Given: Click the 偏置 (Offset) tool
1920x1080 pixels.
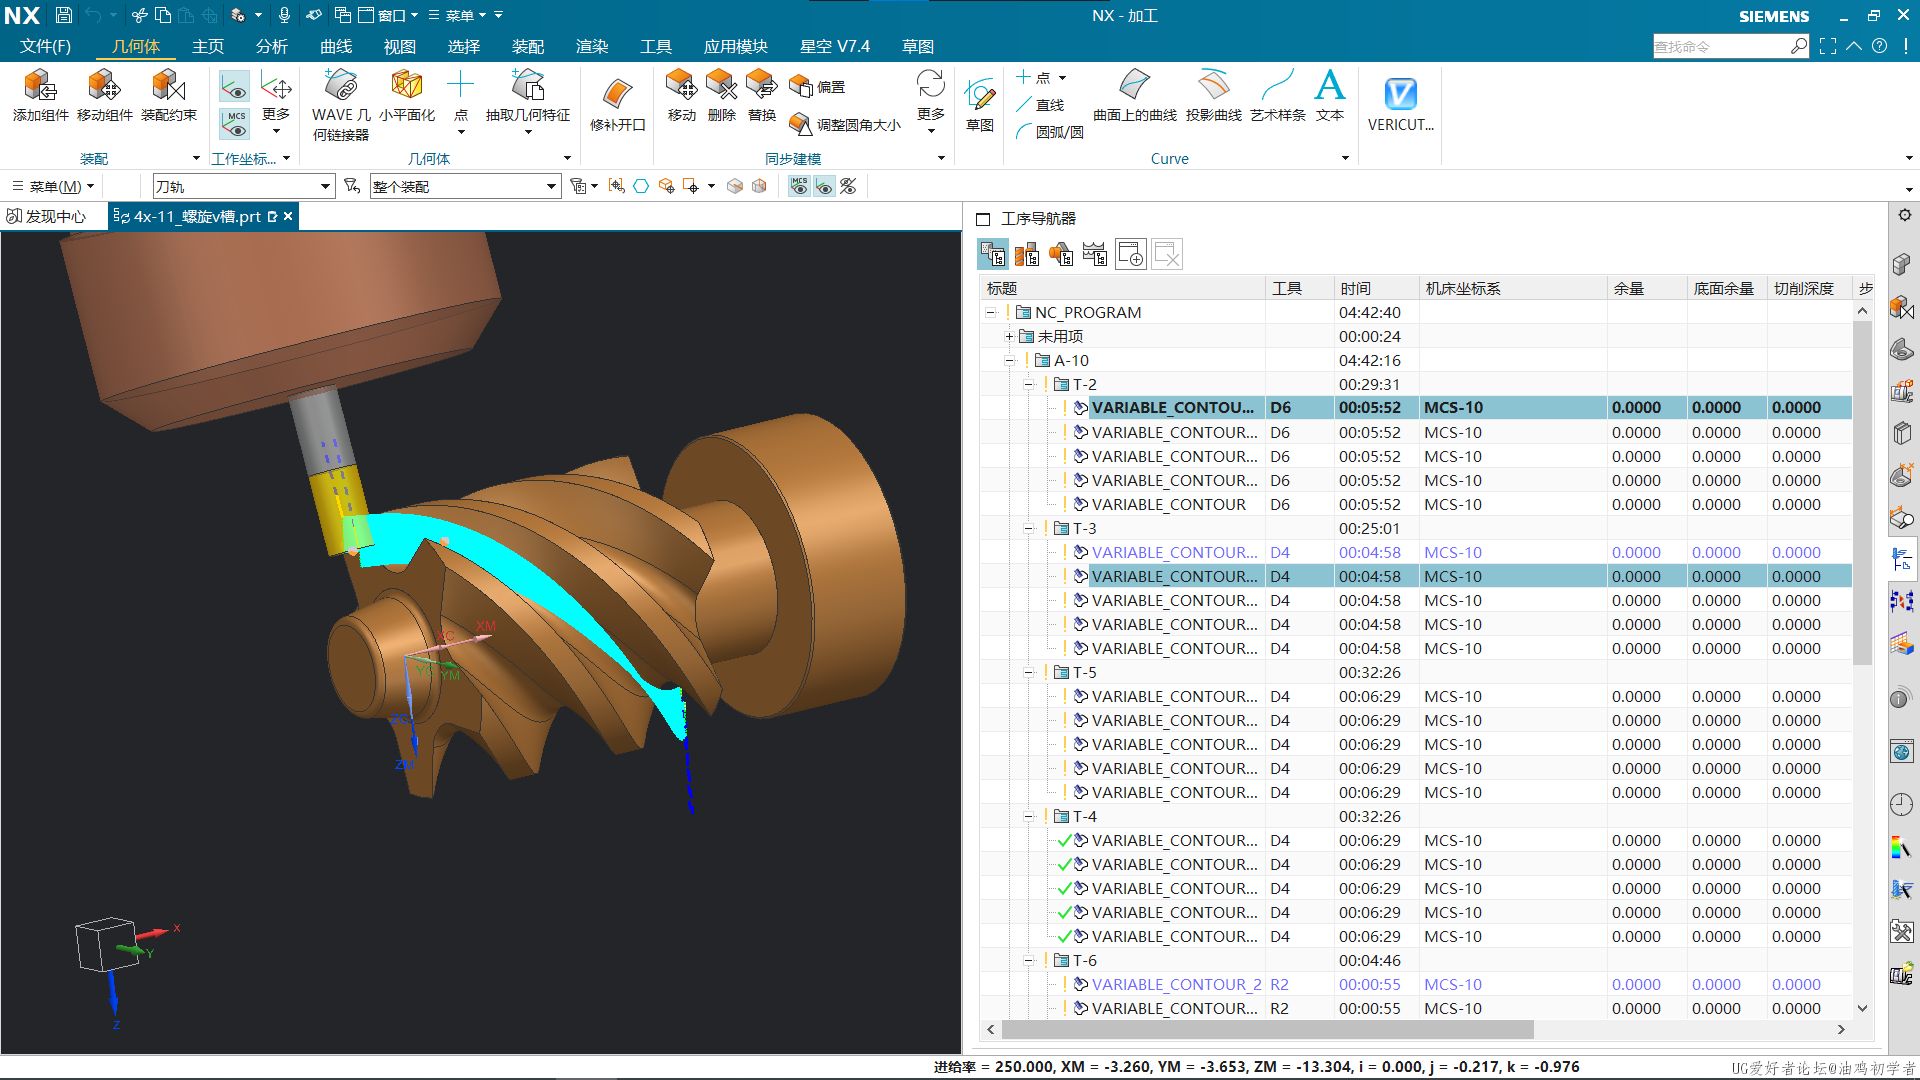Looking at the screenshot, I should click(818, 87).
